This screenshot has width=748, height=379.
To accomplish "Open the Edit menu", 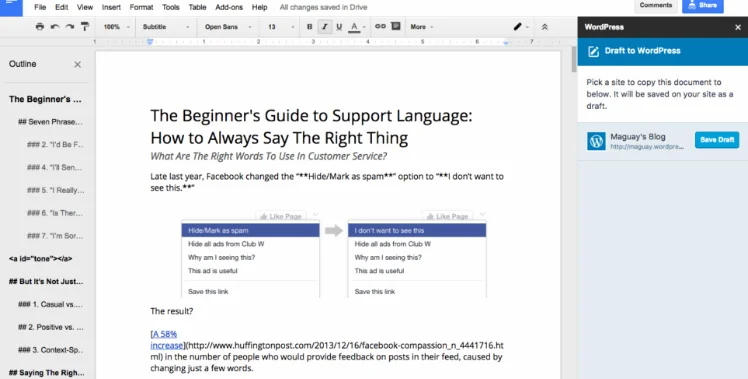I will click(62, 7).
